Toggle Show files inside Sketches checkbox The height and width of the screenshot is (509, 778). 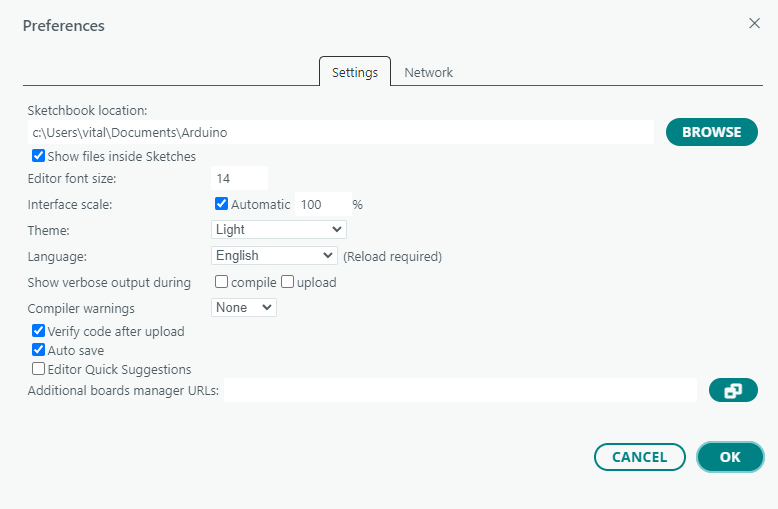(38, 156)
